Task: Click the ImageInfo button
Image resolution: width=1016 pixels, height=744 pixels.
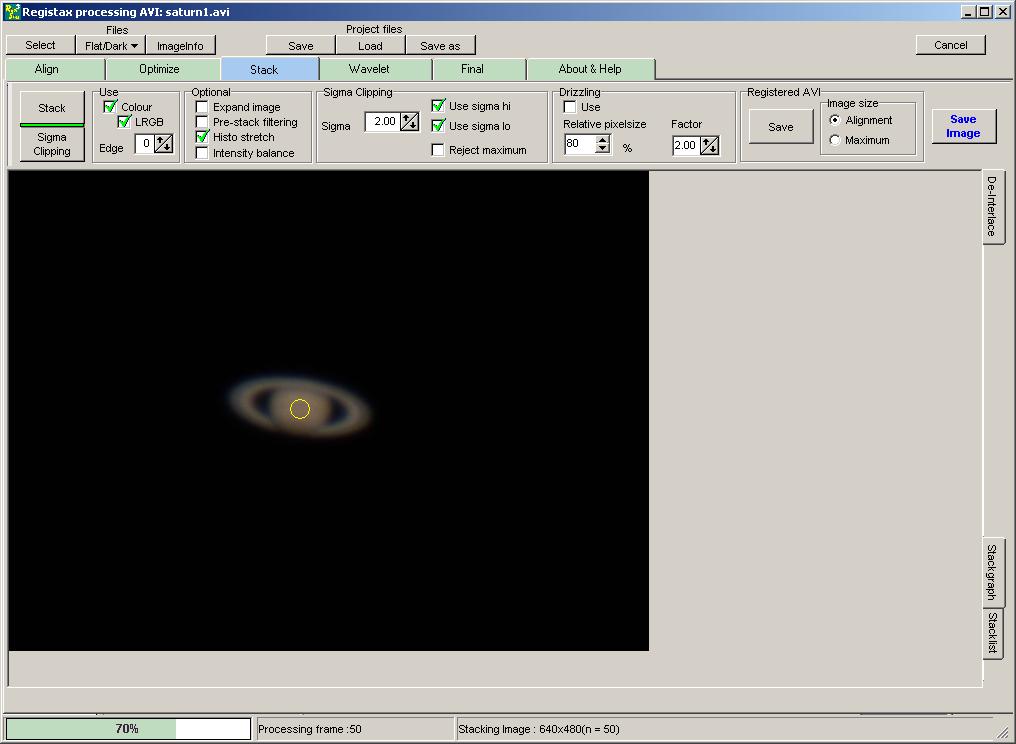Action: pos(180,45)
